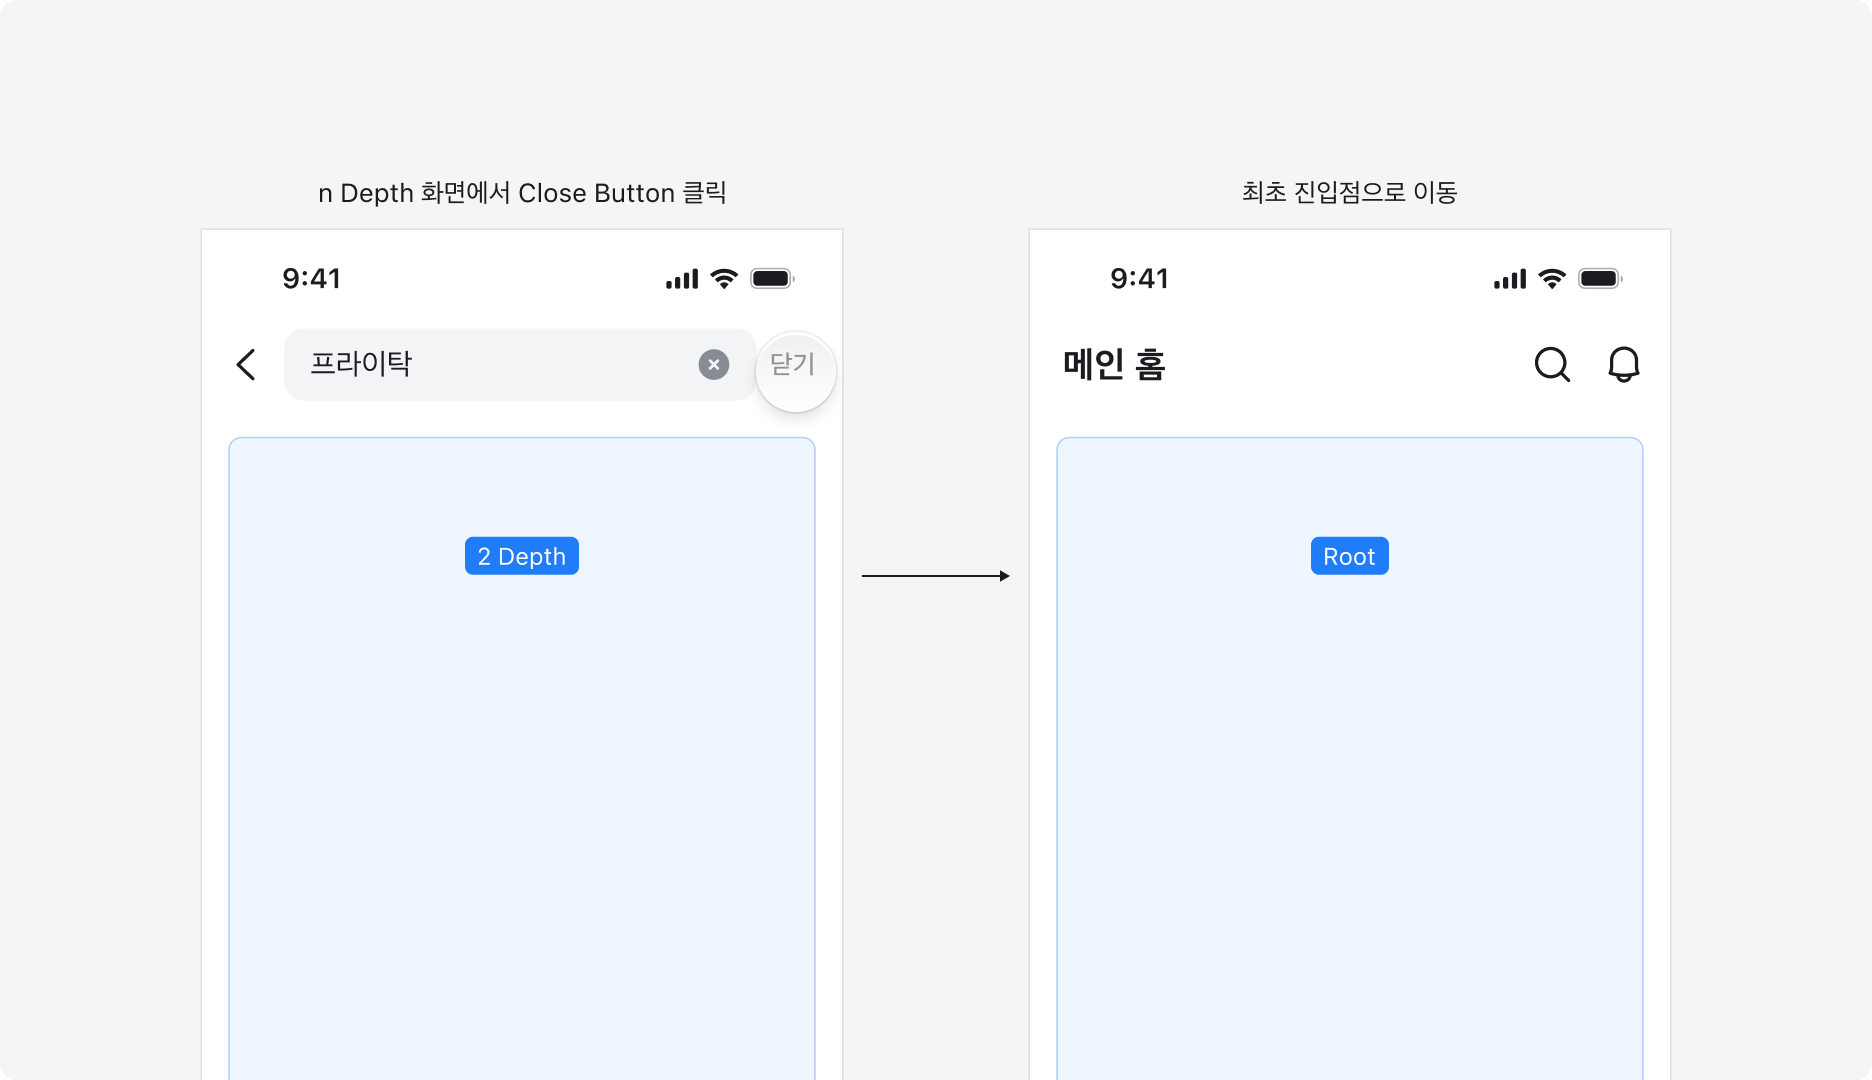The image size is (1872, 1080).
Task: Click the battery icon in the right phone status bar
Action: click(1601, 279)
